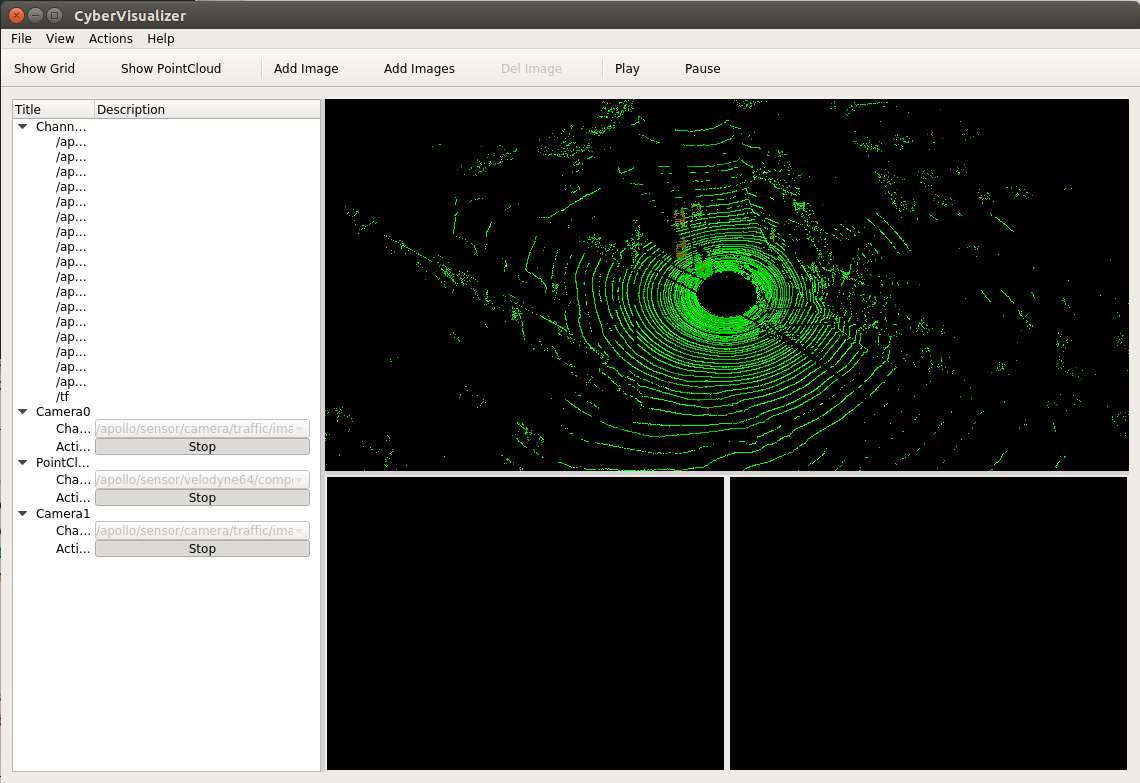1140x783 pixels.
Task: Stop the PointCloud stream
Action: [202, 497]
